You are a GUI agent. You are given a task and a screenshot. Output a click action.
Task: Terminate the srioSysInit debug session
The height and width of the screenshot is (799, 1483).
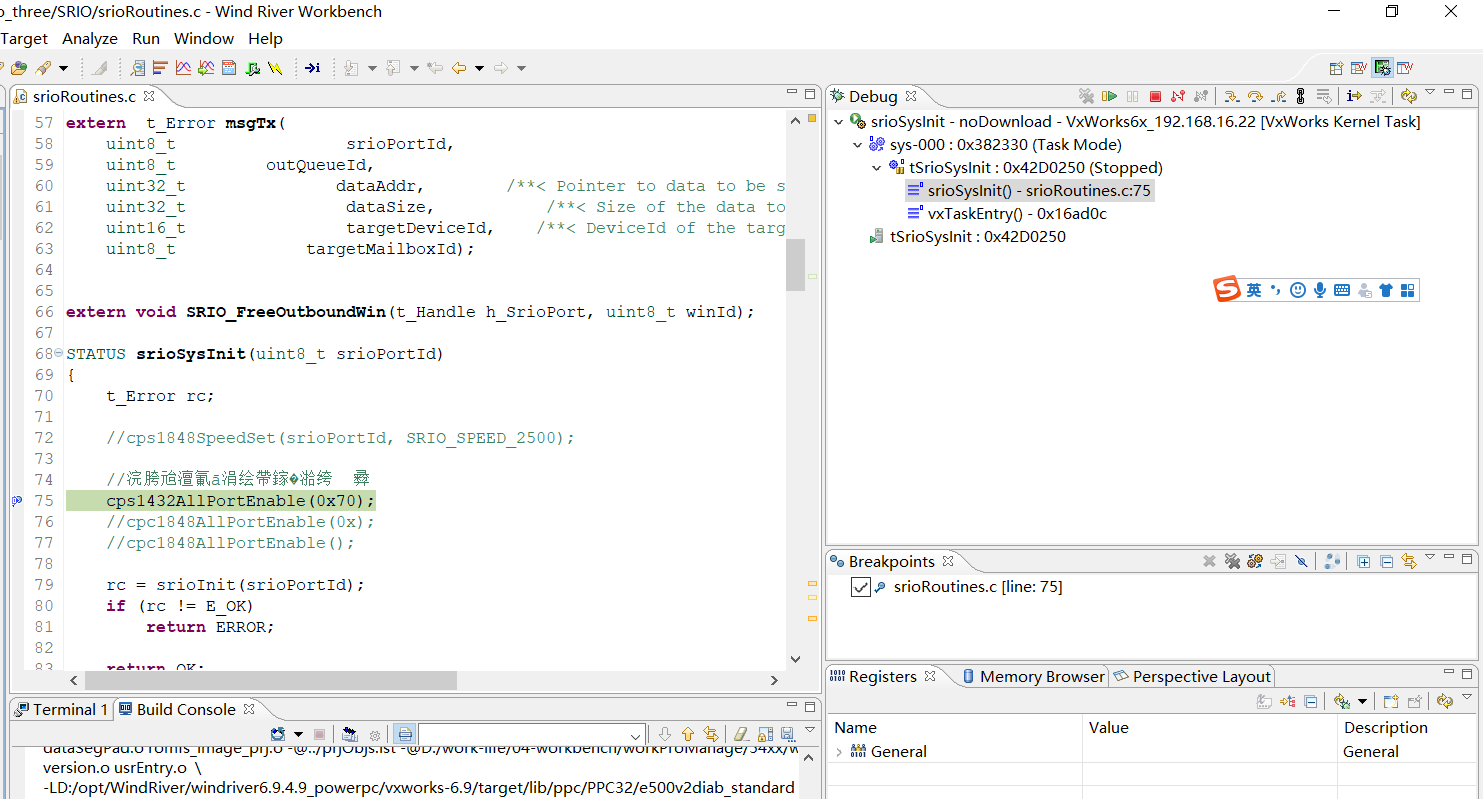click(x=1155, y=96)
